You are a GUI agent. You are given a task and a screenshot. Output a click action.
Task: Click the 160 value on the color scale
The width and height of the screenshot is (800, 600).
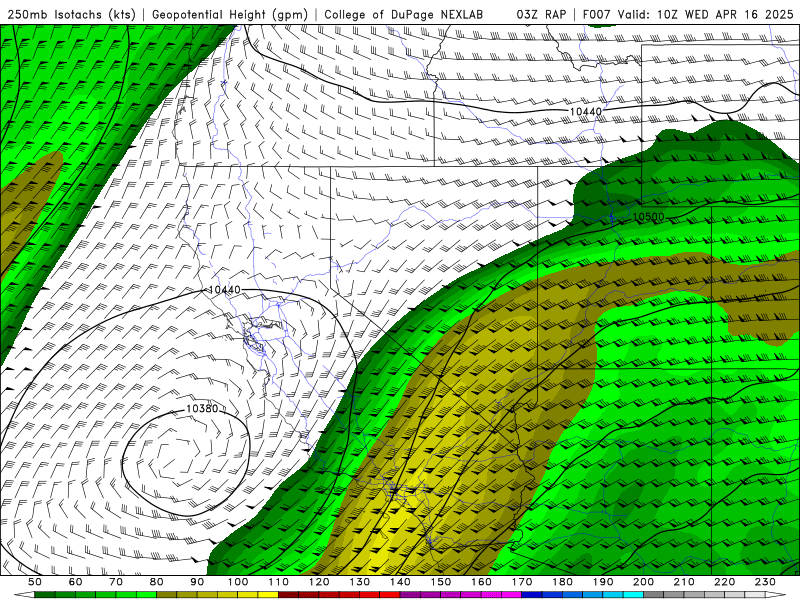click(x=481, y=582)
